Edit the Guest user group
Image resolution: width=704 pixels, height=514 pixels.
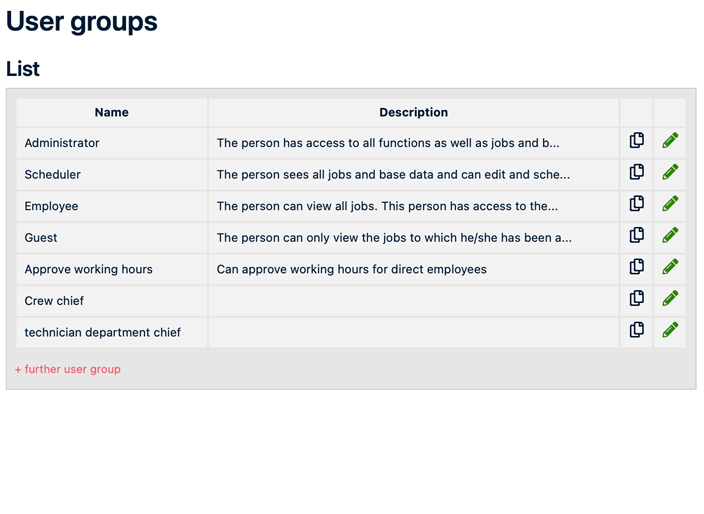670,236
